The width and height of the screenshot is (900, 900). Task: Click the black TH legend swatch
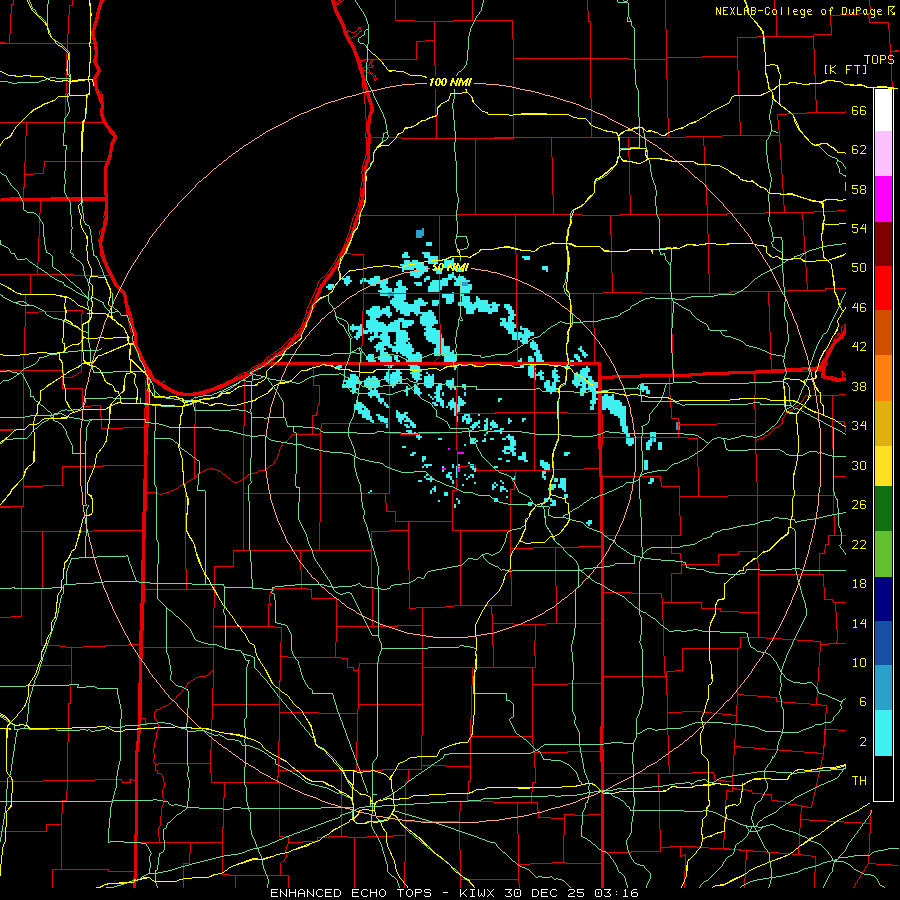pos(883,778)
